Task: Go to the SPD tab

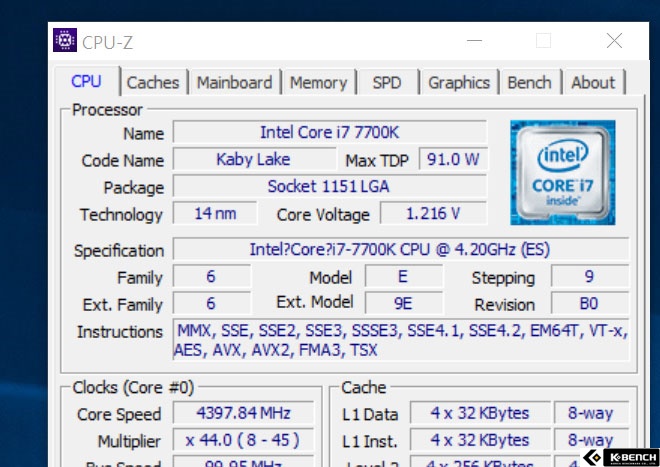Action: (387, 83)
